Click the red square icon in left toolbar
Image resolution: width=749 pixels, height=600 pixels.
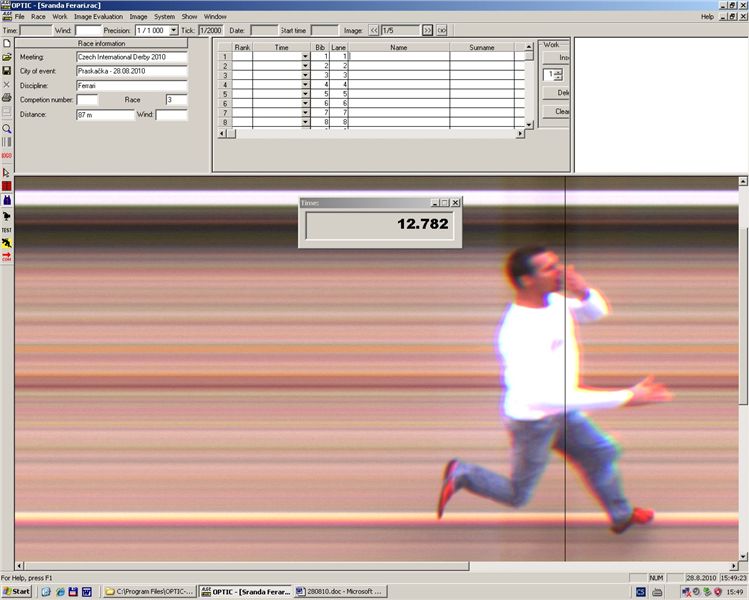tap(7, 186)
